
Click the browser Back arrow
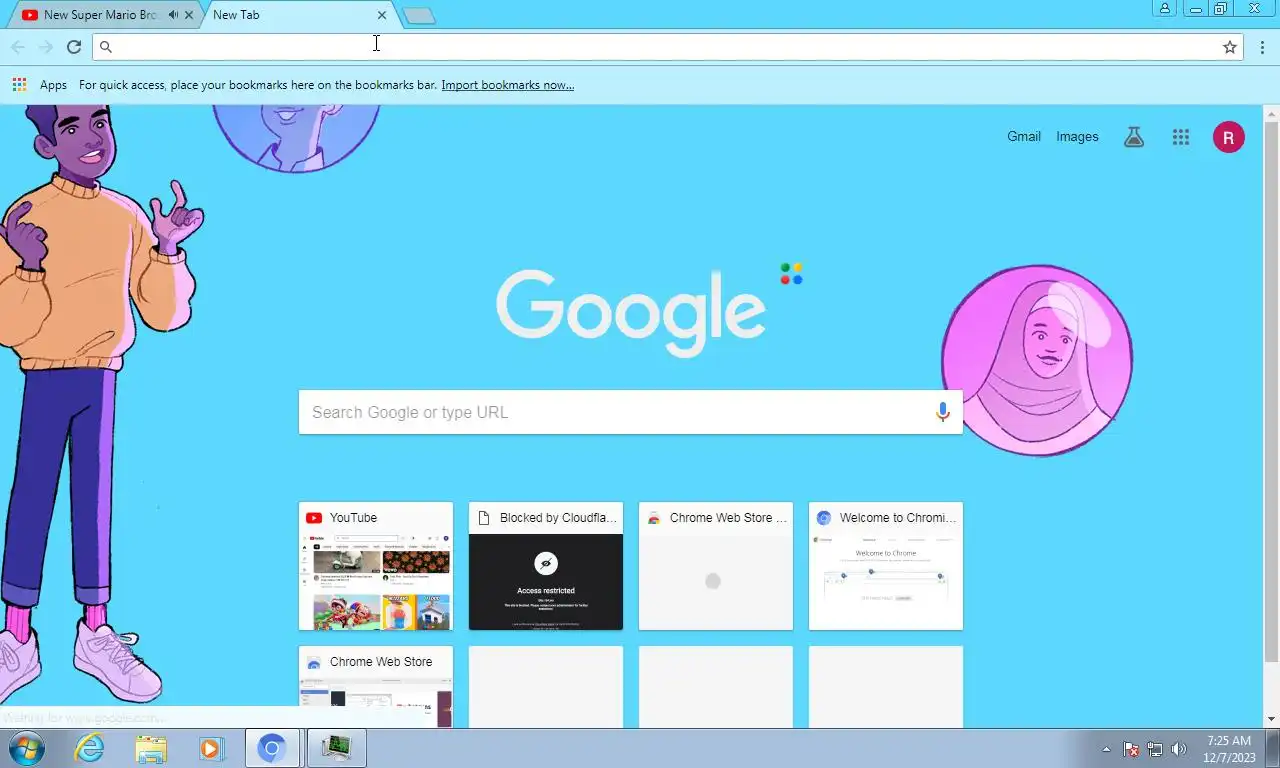[x=18, y=47]
